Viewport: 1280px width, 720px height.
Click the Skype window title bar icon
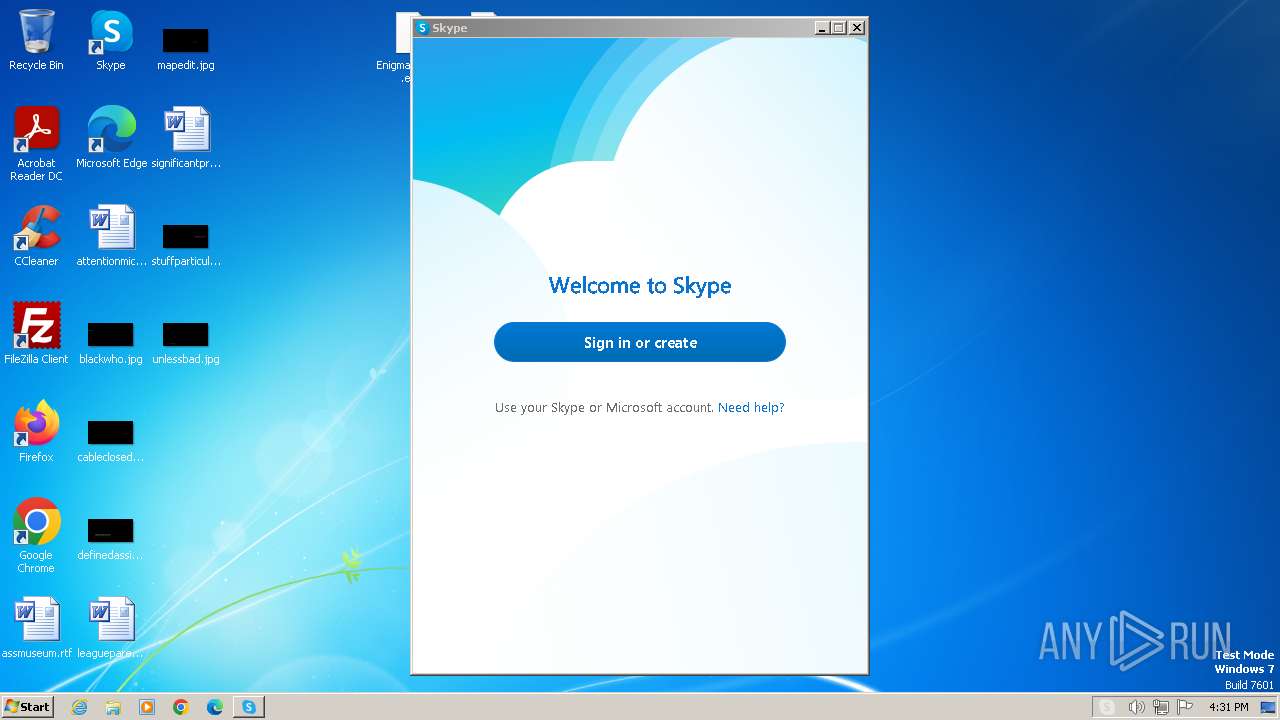point(423,28)
